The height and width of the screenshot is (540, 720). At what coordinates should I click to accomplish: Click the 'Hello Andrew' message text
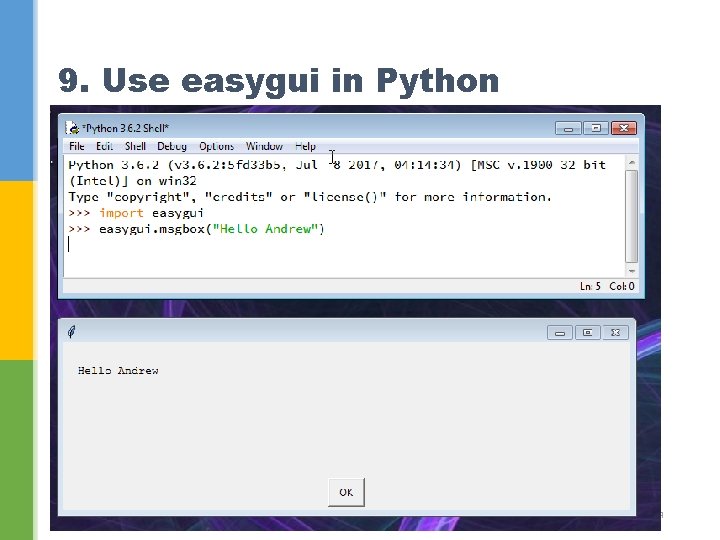click(x=118, y=371)
